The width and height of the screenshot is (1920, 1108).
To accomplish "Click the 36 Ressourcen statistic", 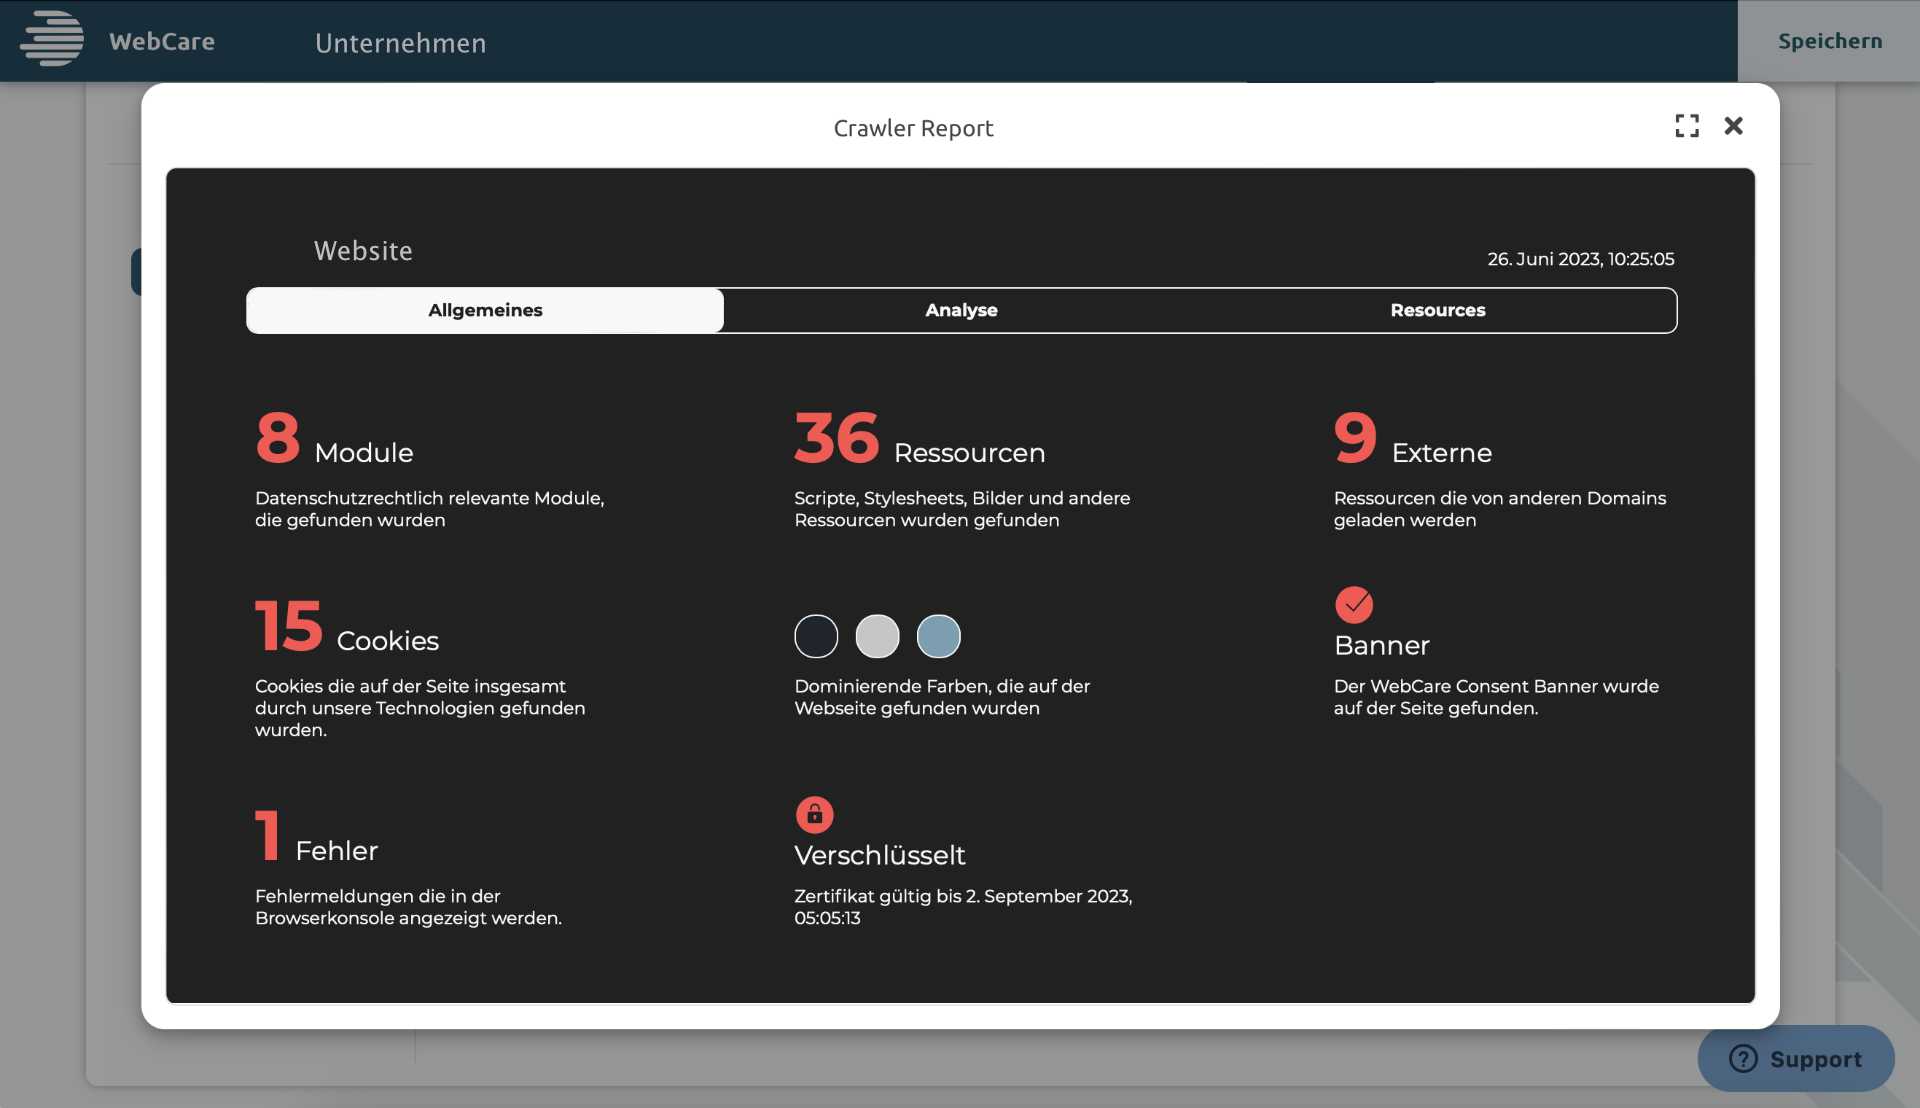I will pyautogui.click(x=919, y=439).
